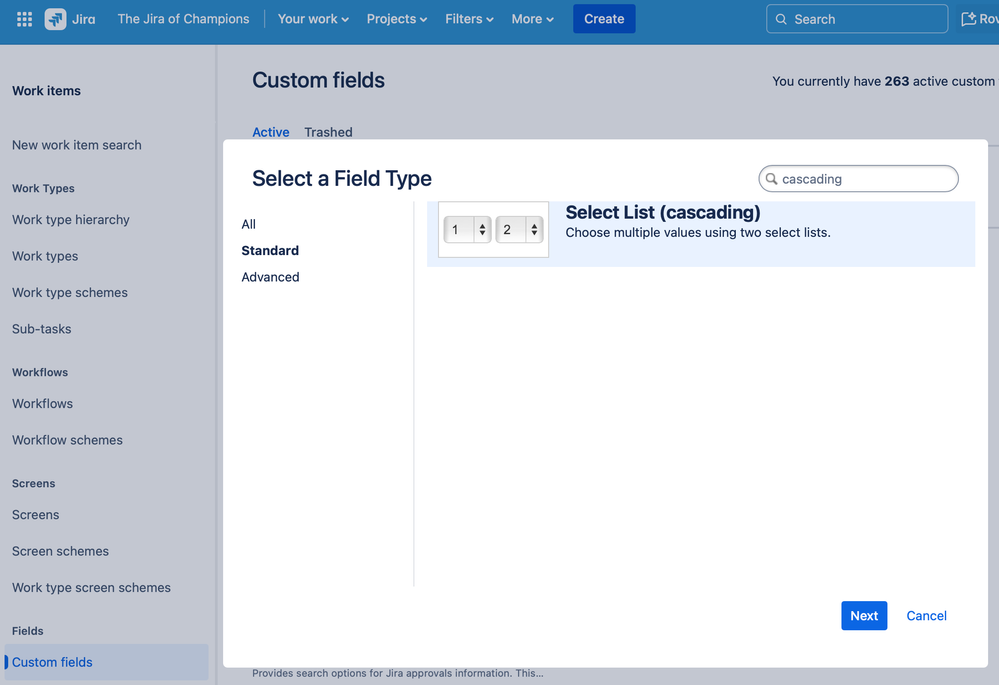
Task: Click the Work items sidebar heading
Action: [46, 90]
